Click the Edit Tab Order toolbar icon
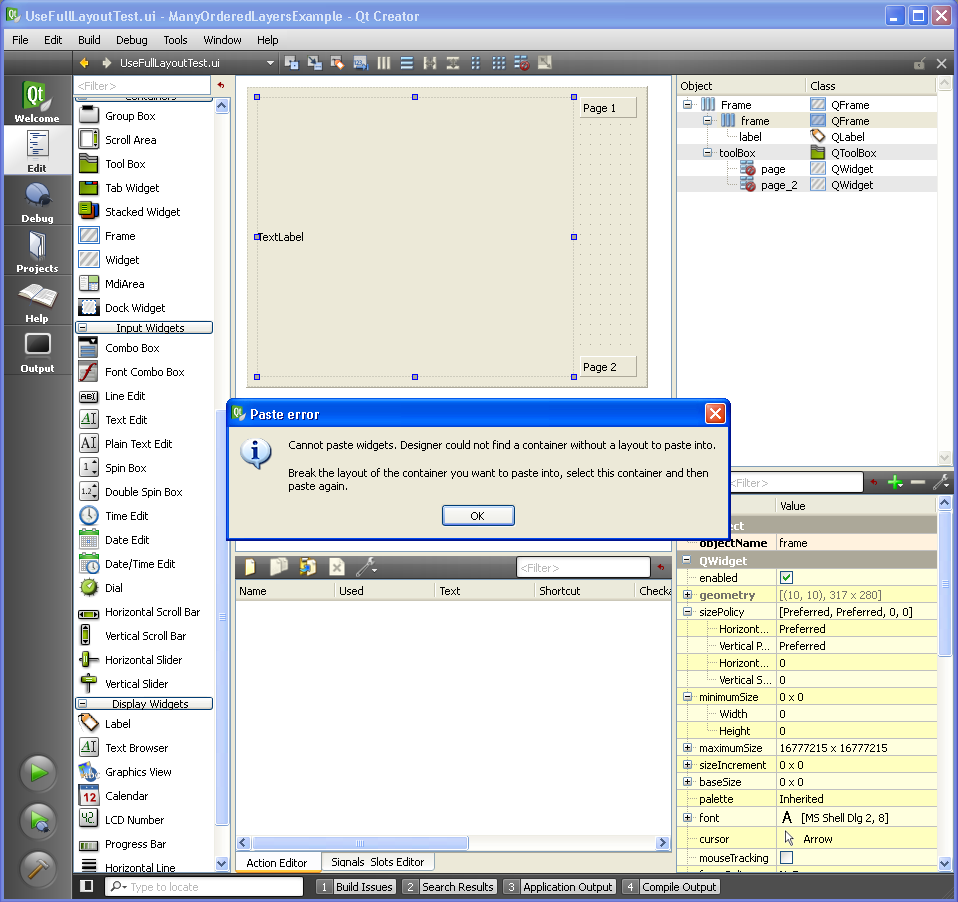Image resolution: width=958 pixels, height=902 pixels. click(360, 63)
